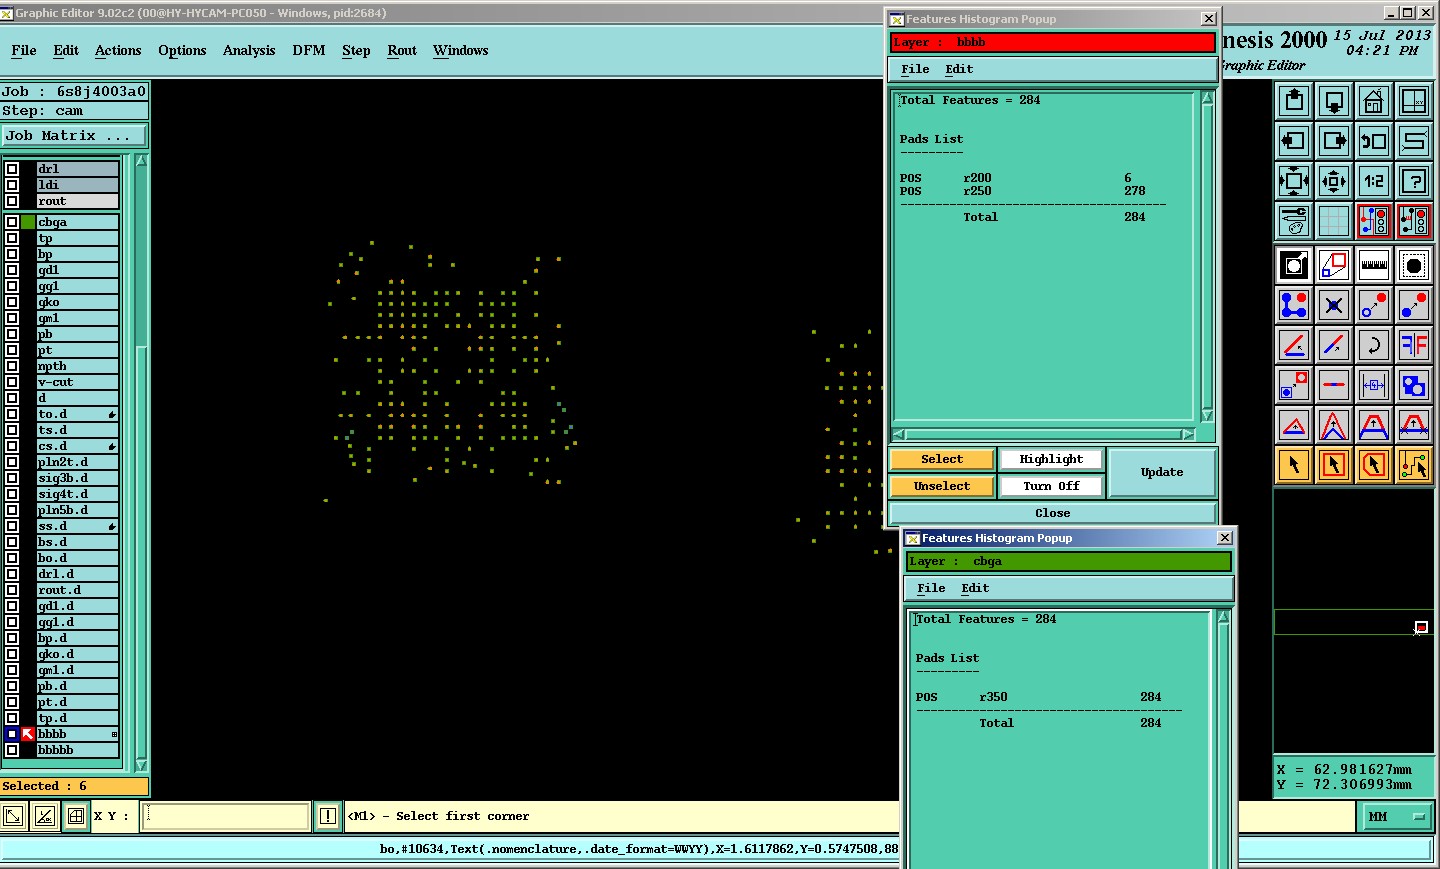This screenshot has height=869, width=1440.
Task: Click the pan up view icon
Action: [x=1294, y=101]
